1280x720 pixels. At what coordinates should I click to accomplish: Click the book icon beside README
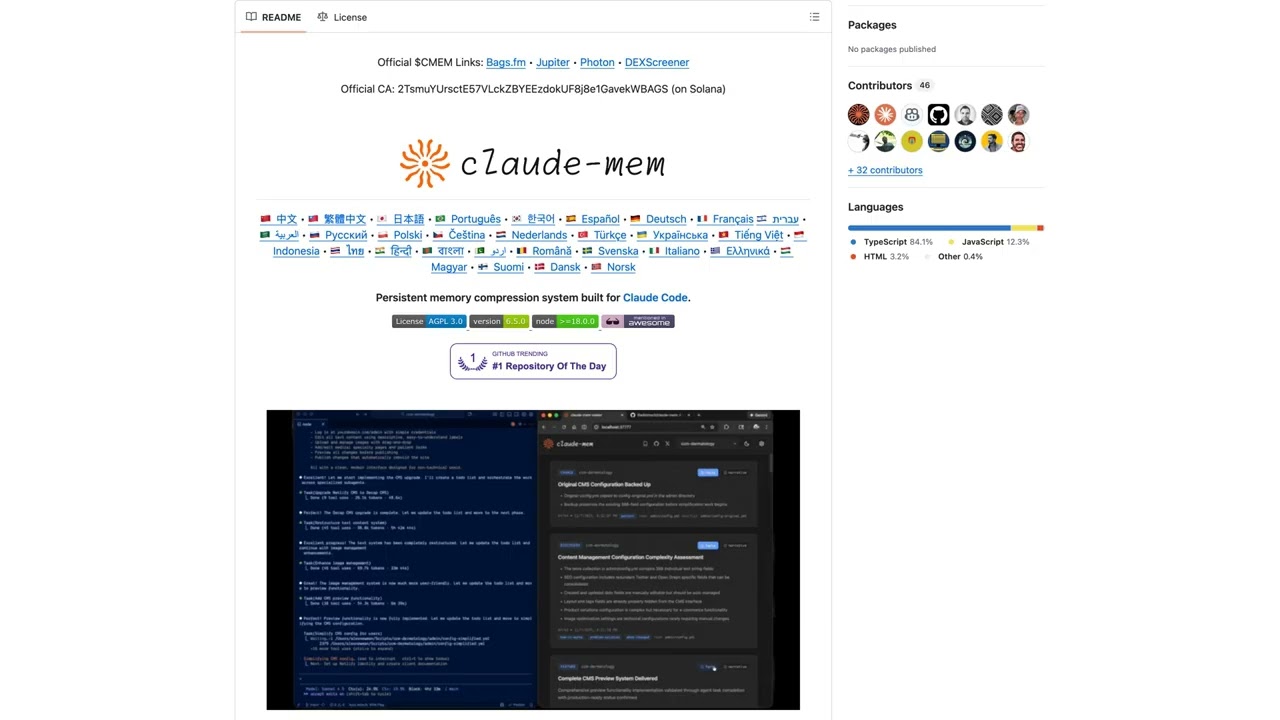pos(251,17)
